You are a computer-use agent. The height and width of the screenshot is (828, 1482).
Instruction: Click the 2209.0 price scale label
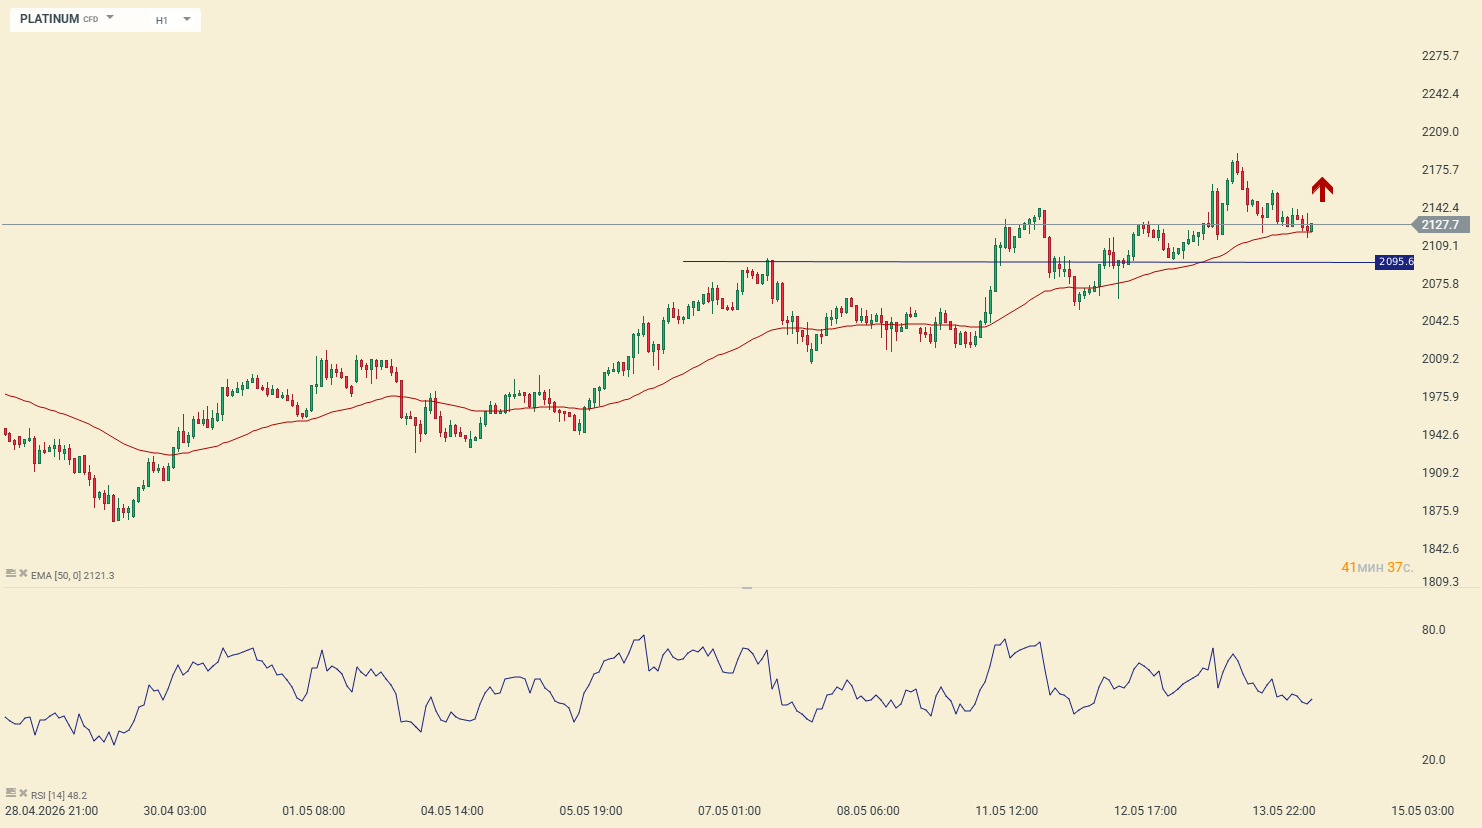[x=1440, y=132]
